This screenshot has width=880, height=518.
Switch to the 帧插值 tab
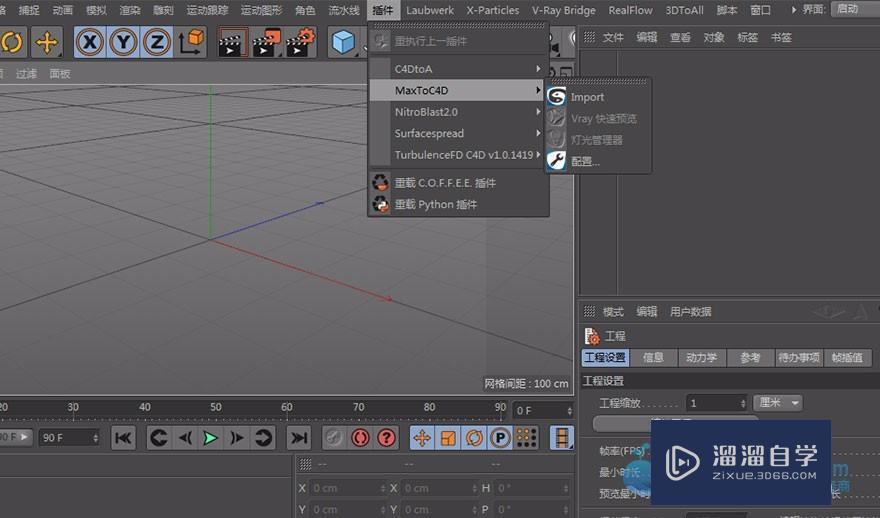847,357
